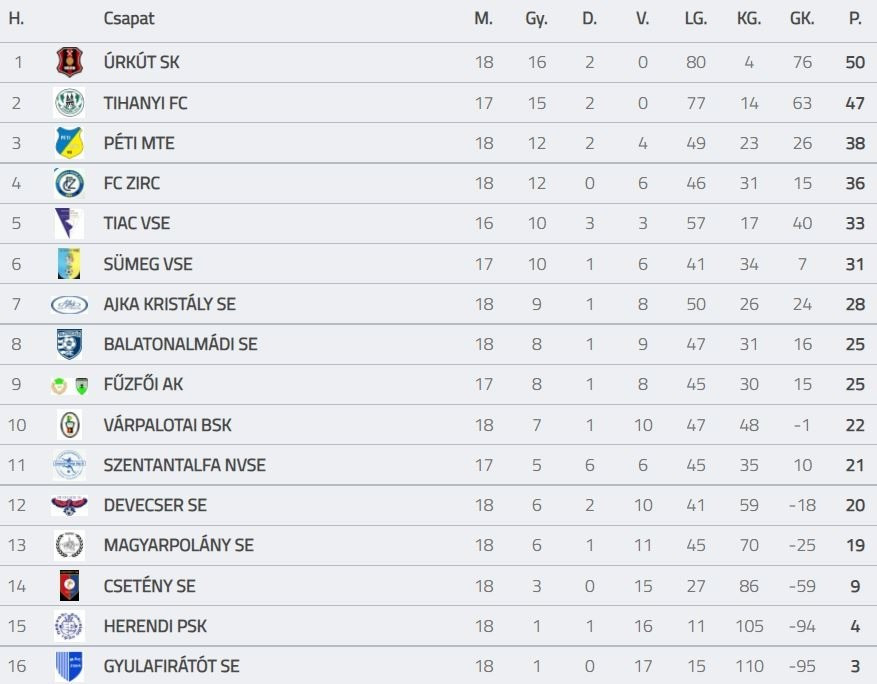The height and width of the screenshot is (684, 877).
Task: Click the Herendi PSK team name
Action: [155, 626]
